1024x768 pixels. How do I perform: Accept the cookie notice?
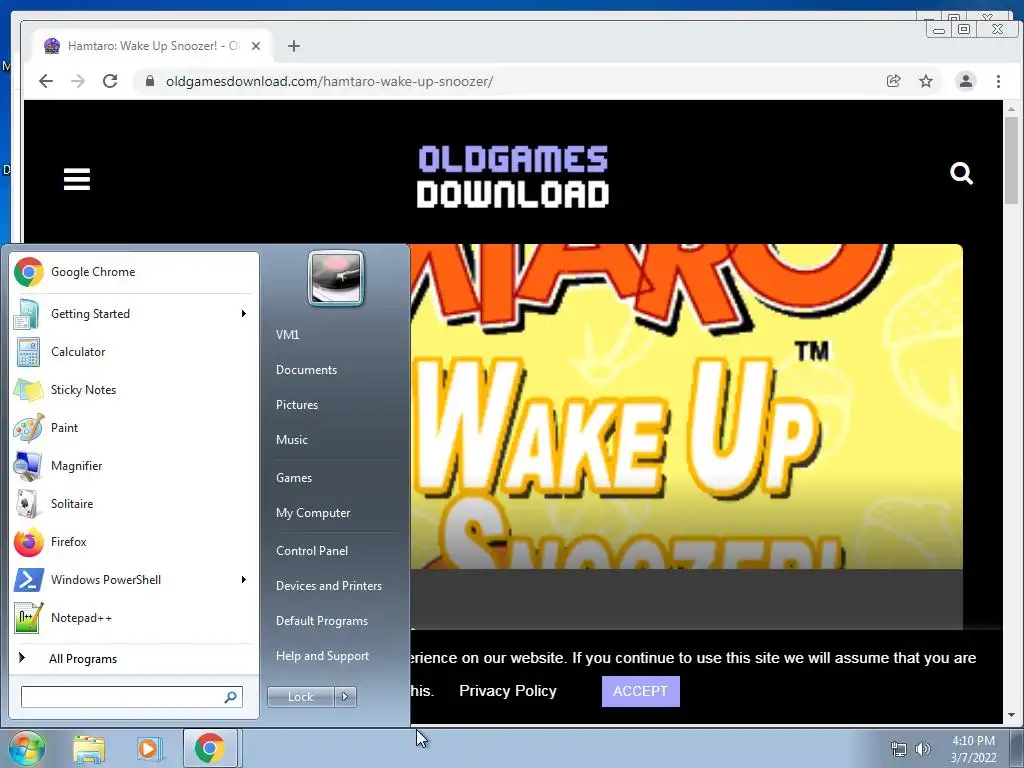641,691
